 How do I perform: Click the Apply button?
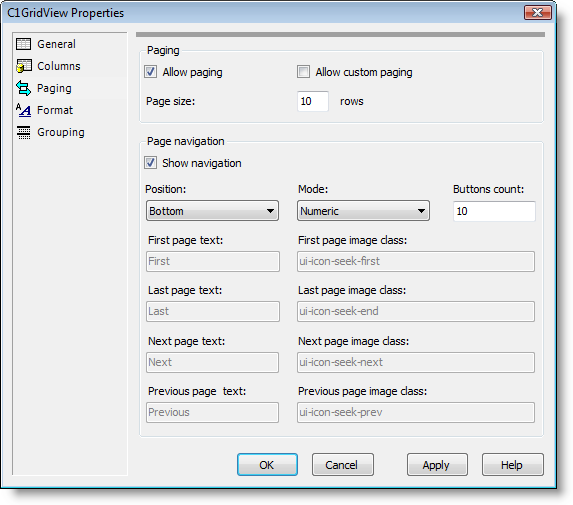437,465
